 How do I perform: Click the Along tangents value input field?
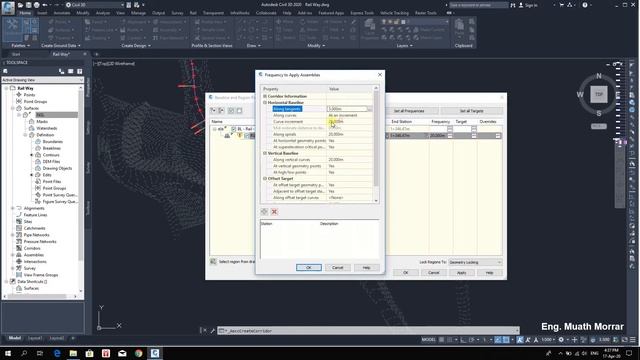[347, 109]
